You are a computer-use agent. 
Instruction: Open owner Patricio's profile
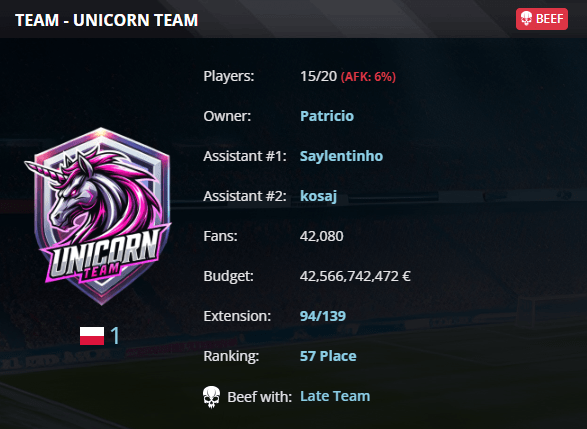tap(327, 116)
